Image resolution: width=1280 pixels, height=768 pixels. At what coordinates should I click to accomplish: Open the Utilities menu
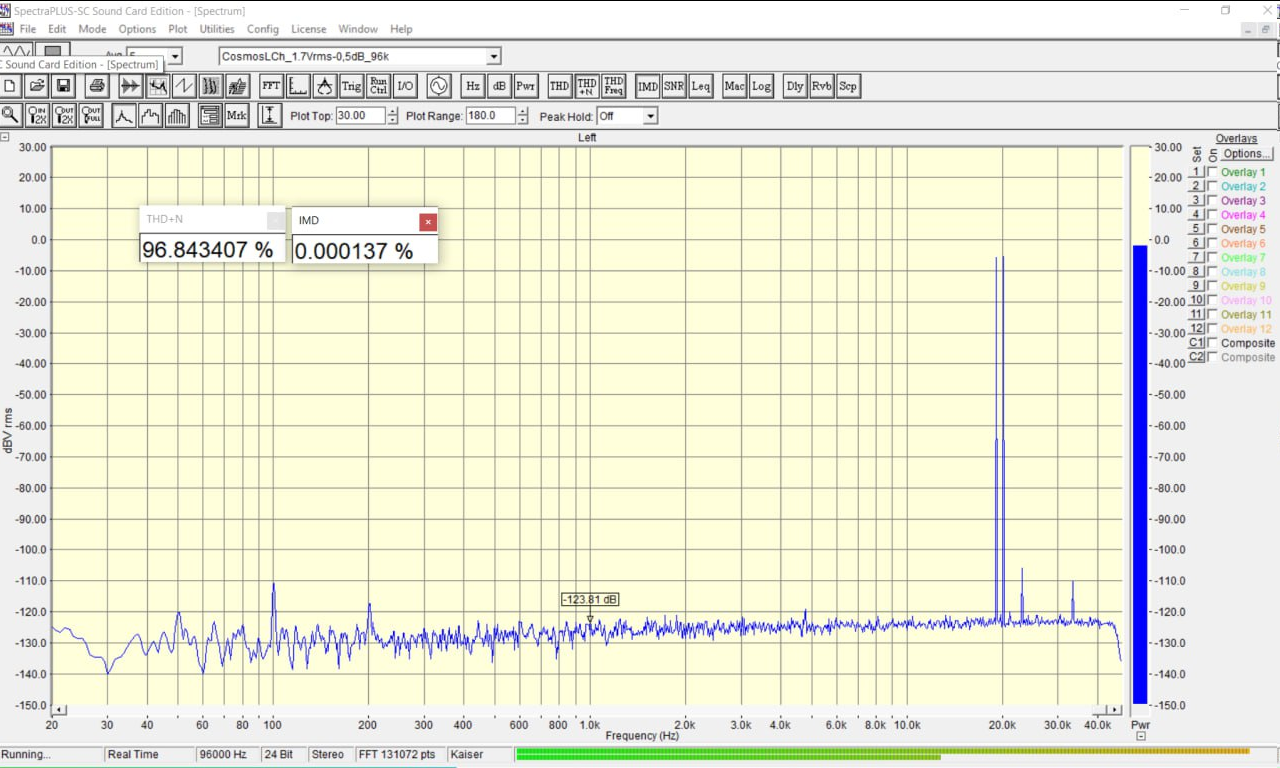217,29
